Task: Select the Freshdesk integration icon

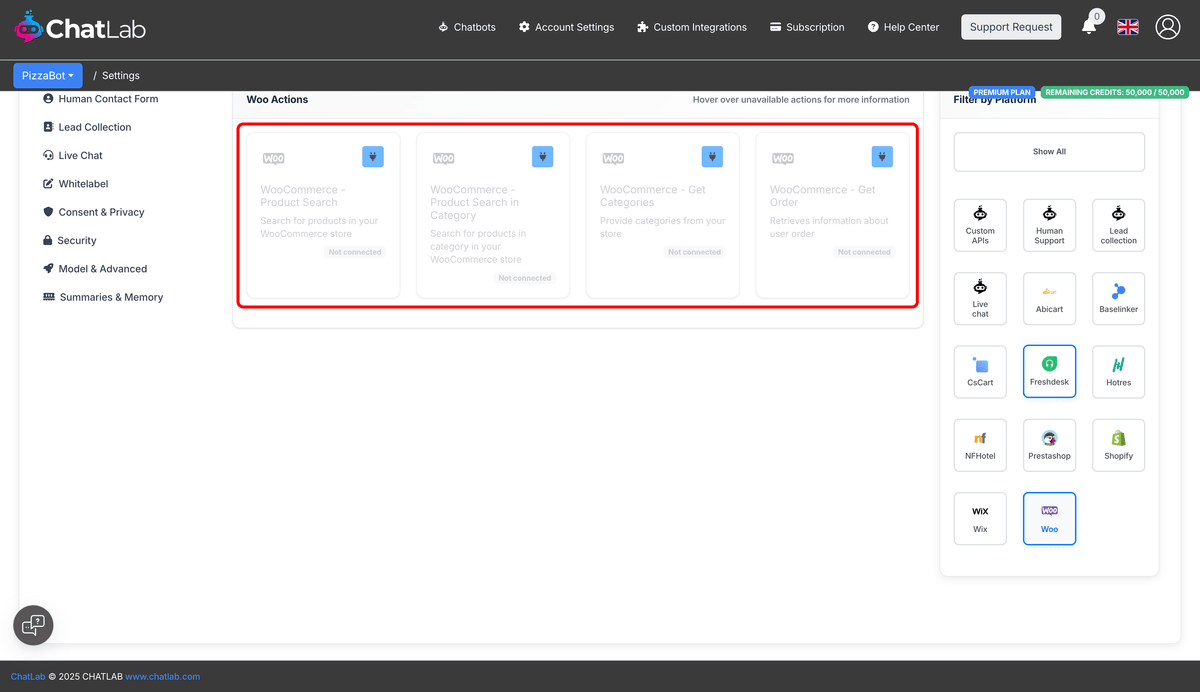Action: 1049,371
